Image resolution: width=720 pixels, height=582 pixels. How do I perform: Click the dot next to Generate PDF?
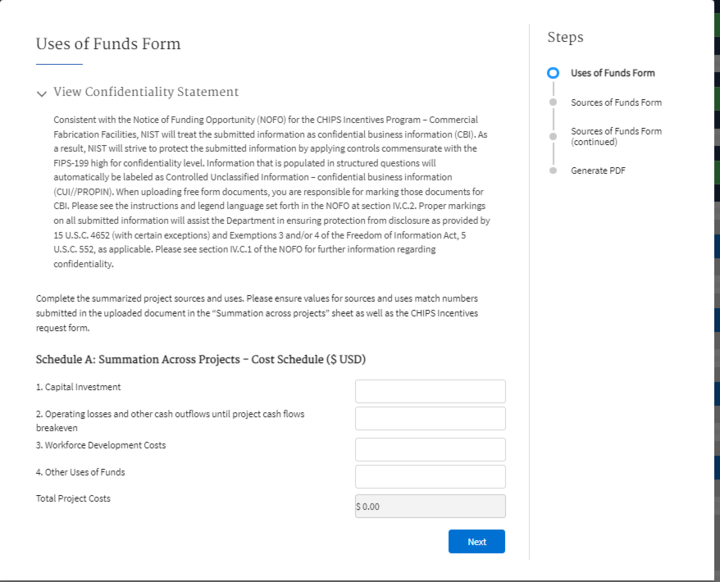[552, 171]
